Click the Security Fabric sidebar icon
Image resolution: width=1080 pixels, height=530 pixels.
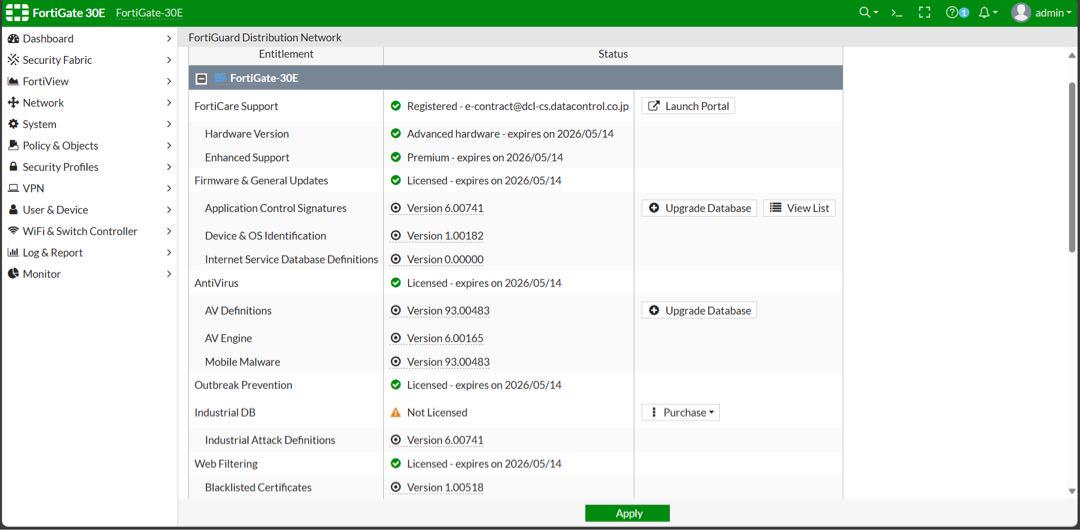point(13,60)
